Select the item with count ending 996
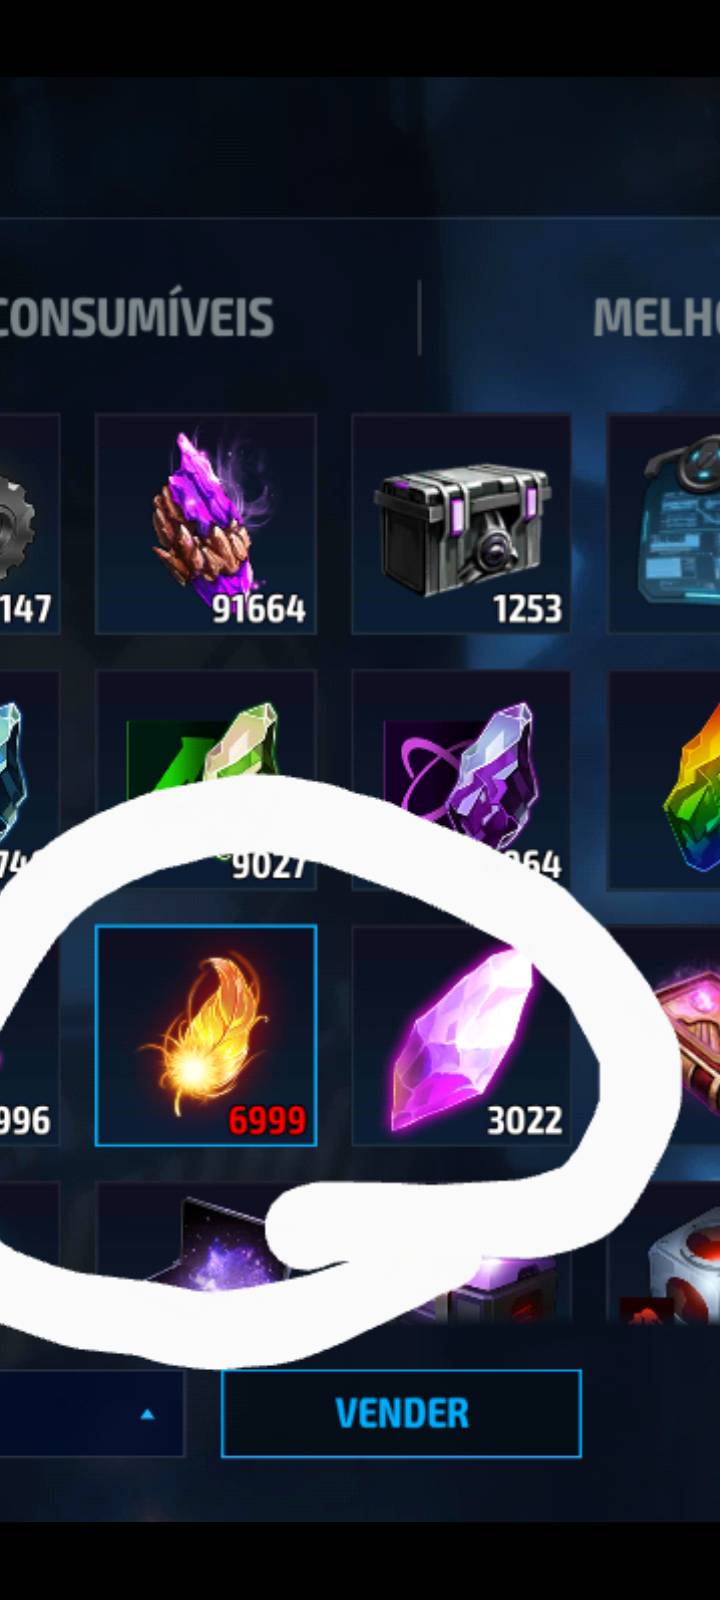 pos(28,1035)
